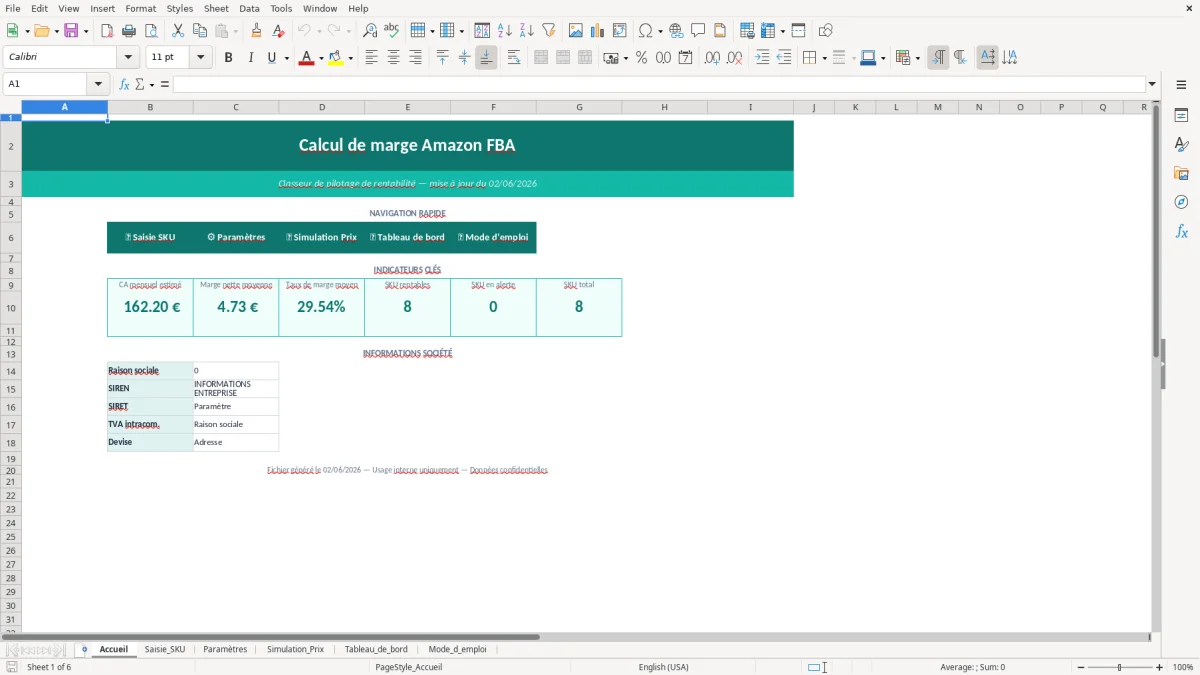Open Borders dropdown arrow
The image size is (1200, 675).
pos(823,58)
